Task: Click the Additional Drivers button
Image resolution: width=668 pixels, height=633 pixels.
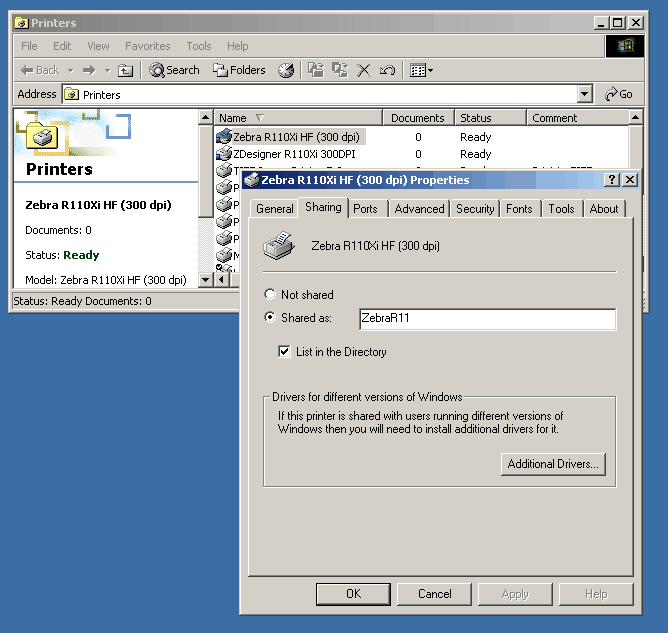Action: [x=553, y=464]
